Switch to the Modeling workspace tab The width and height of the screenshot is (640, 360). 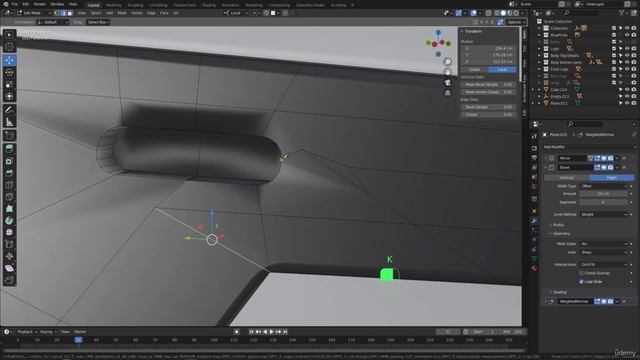pyautogui.click(x=113, y=5)
